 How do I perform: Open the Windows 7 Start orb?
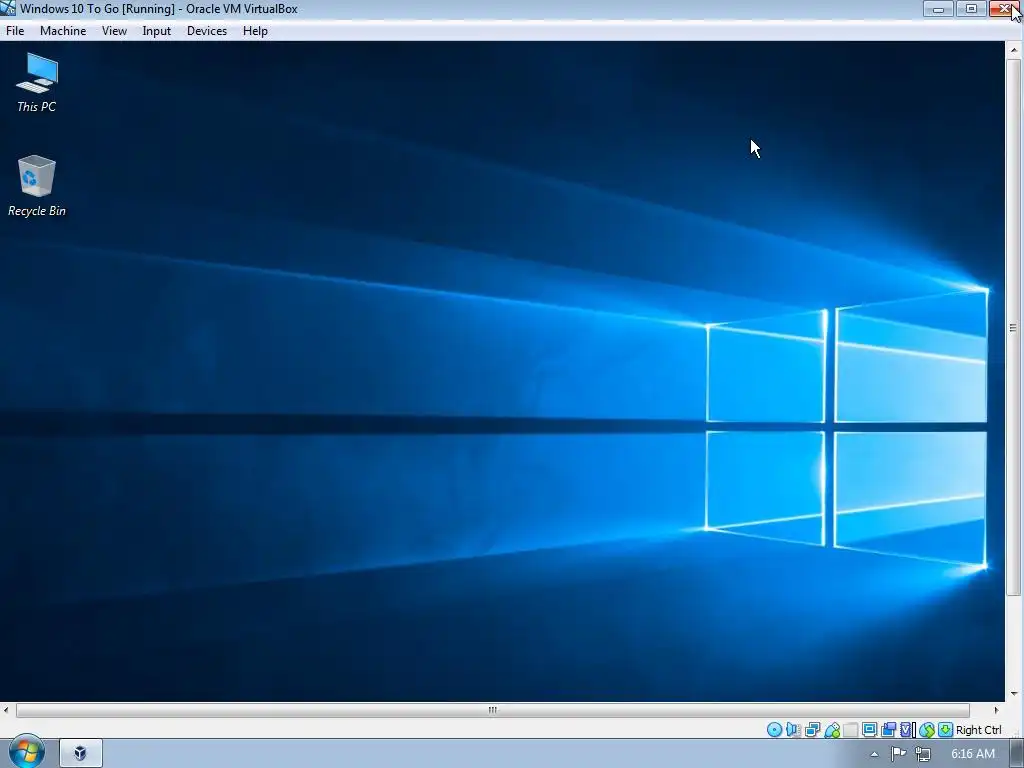pos(25,752)
